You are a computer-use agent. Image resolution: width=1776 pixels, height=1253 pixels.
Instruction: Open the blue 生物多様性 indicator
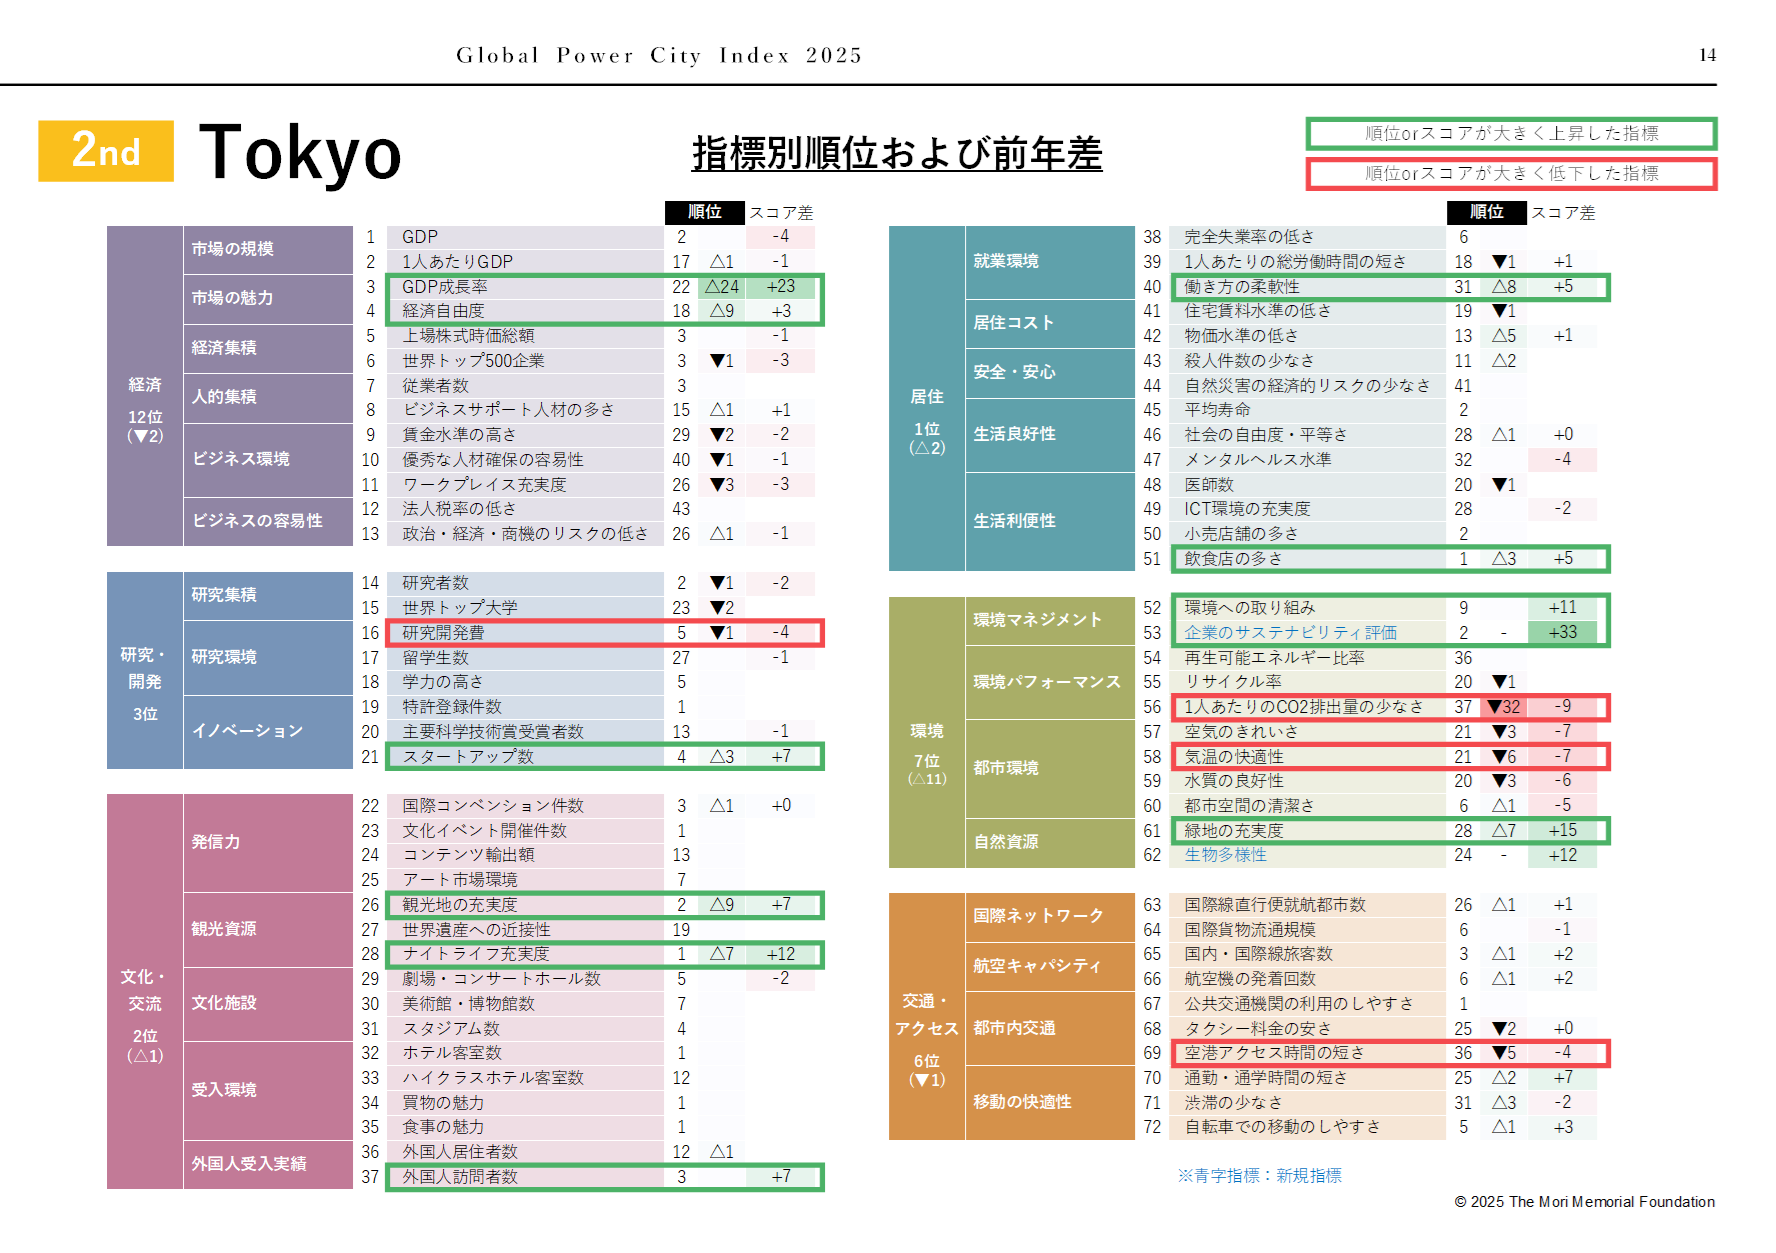(1225, 855)
